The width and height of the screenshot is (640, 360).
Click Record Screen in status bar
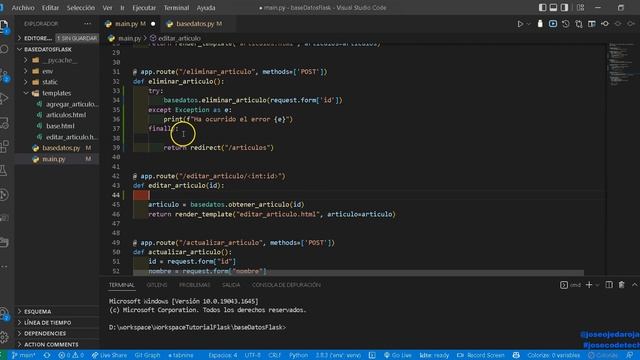481,356
